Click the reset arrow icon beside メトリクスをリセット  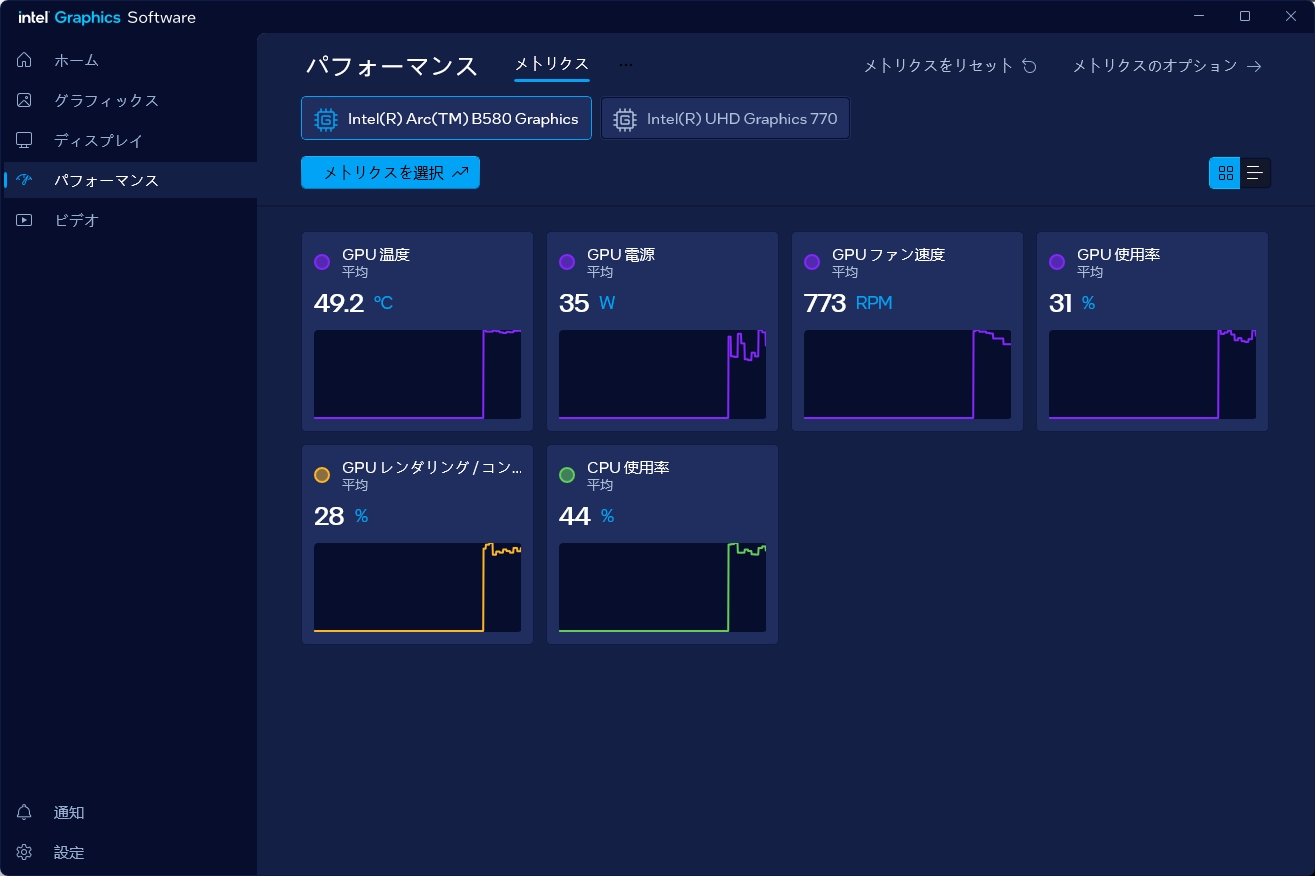click(x=1029, y=66)
